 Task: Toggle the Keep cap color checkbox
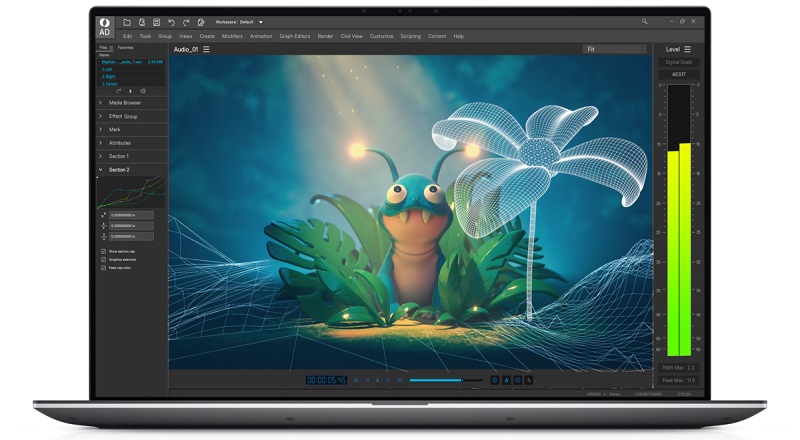(104, 268)
